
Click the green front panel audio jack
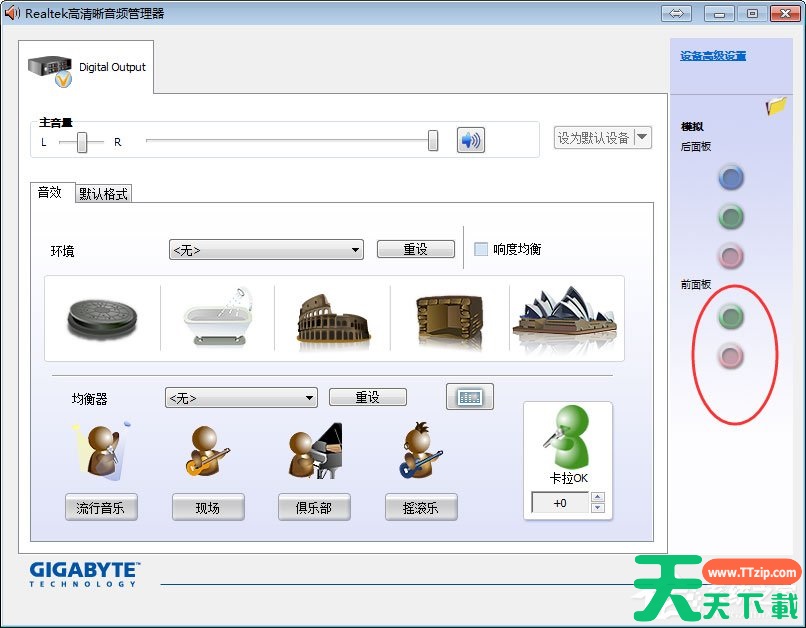tap(731, 317)
